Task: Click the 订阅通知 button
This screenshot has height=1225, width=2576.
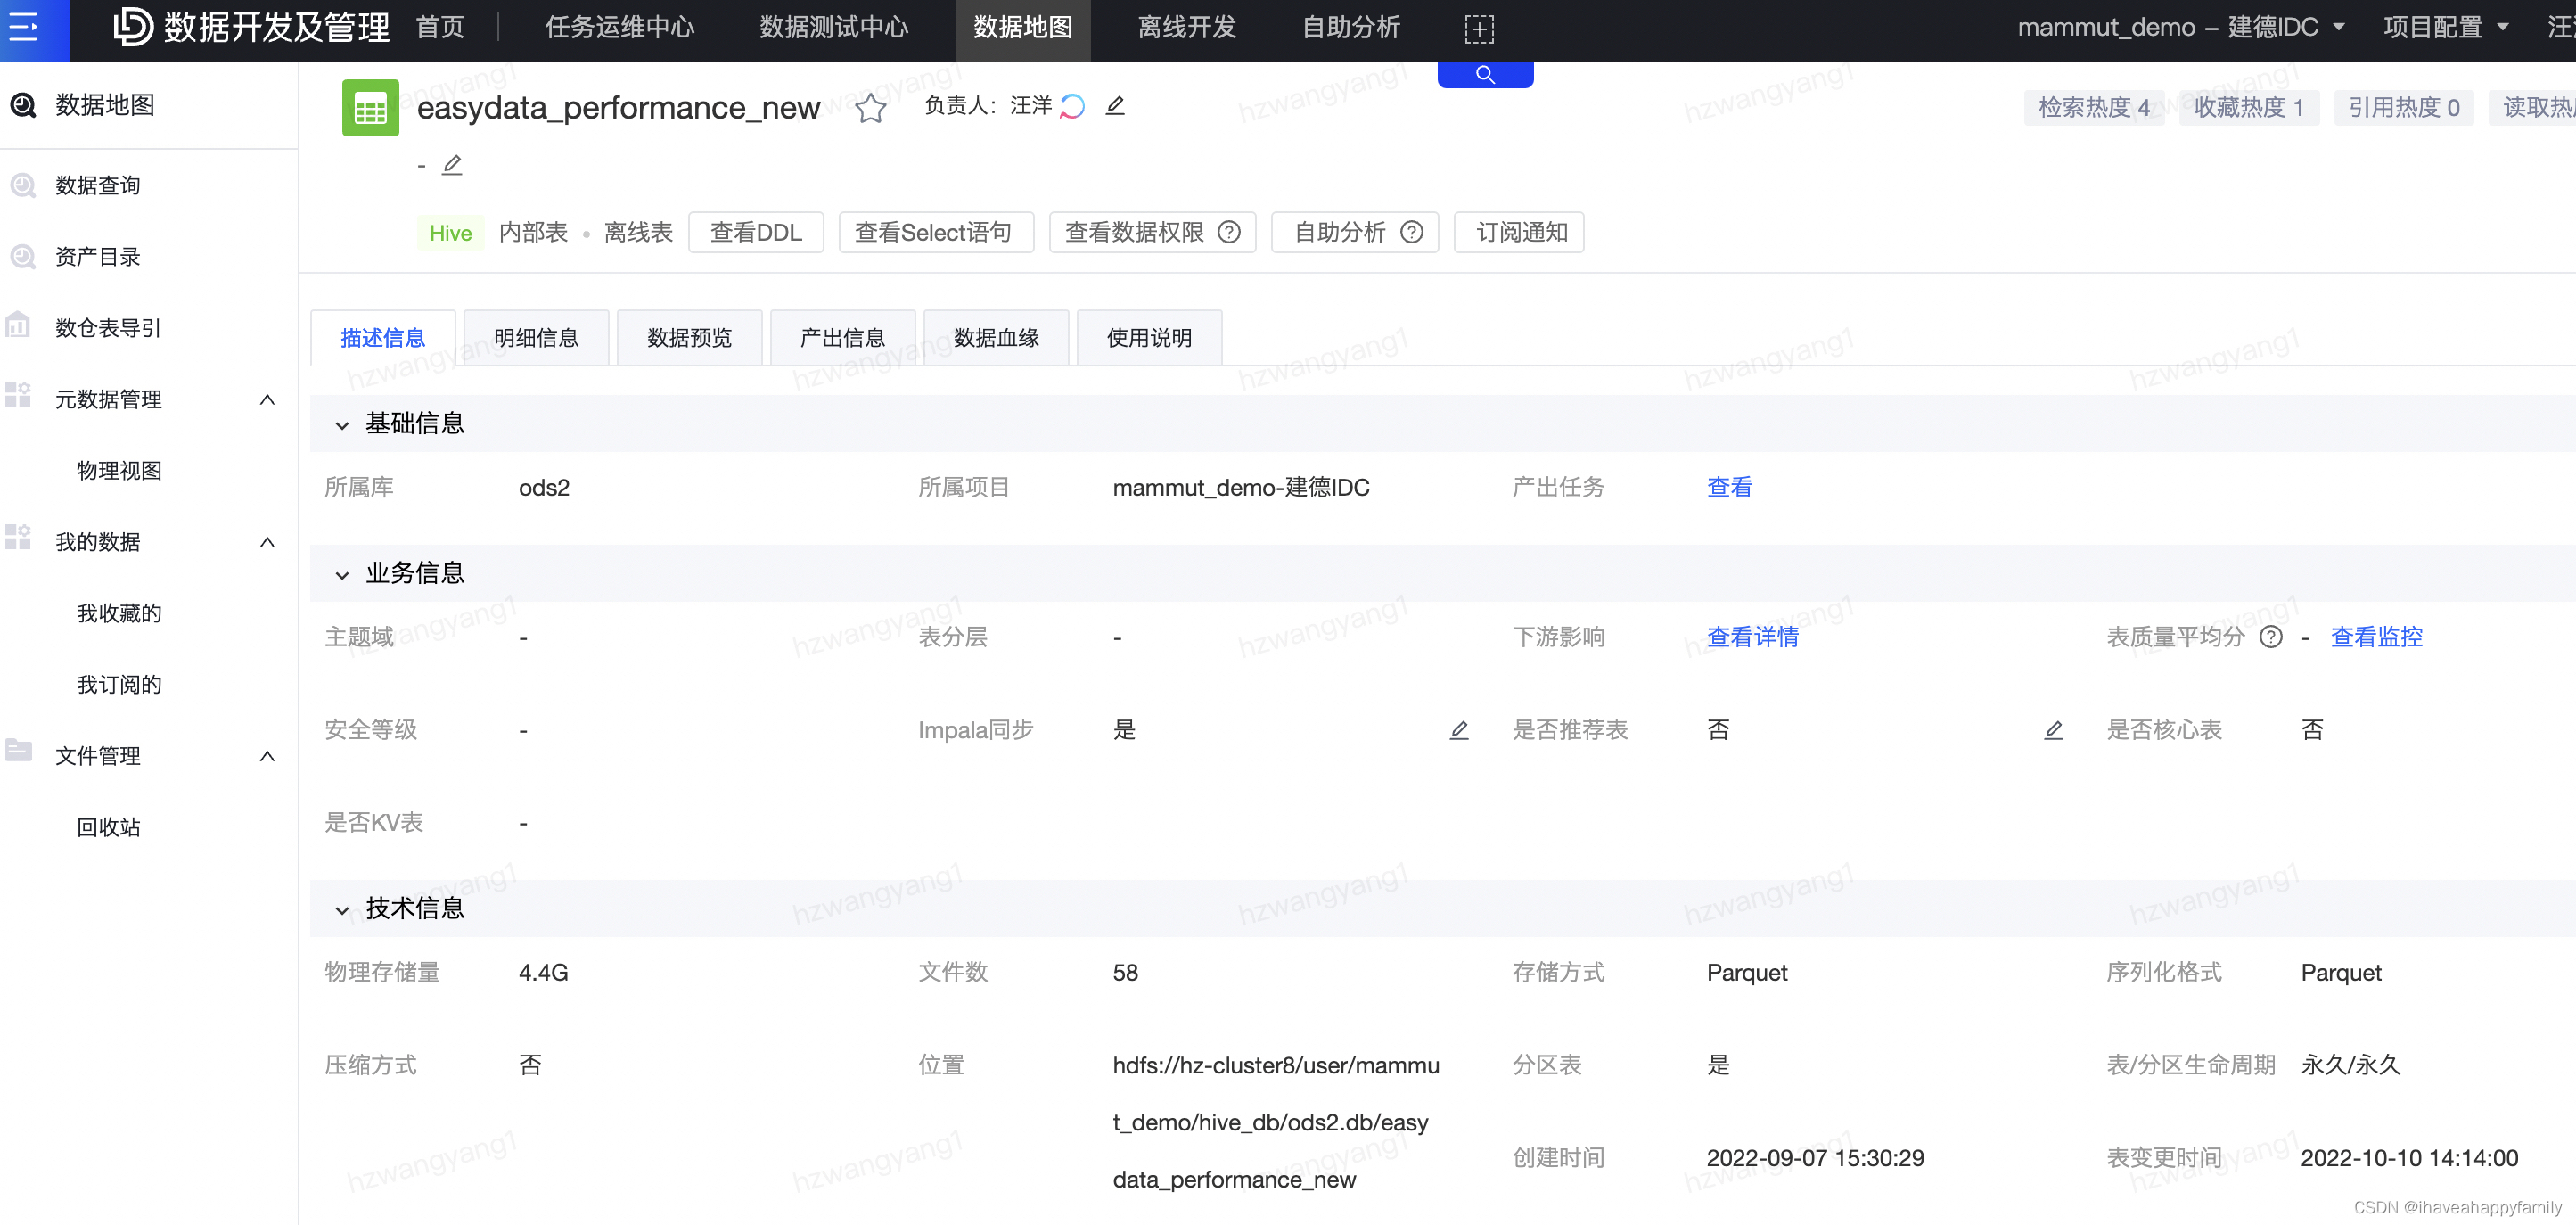Action: tap(1520, 232)
